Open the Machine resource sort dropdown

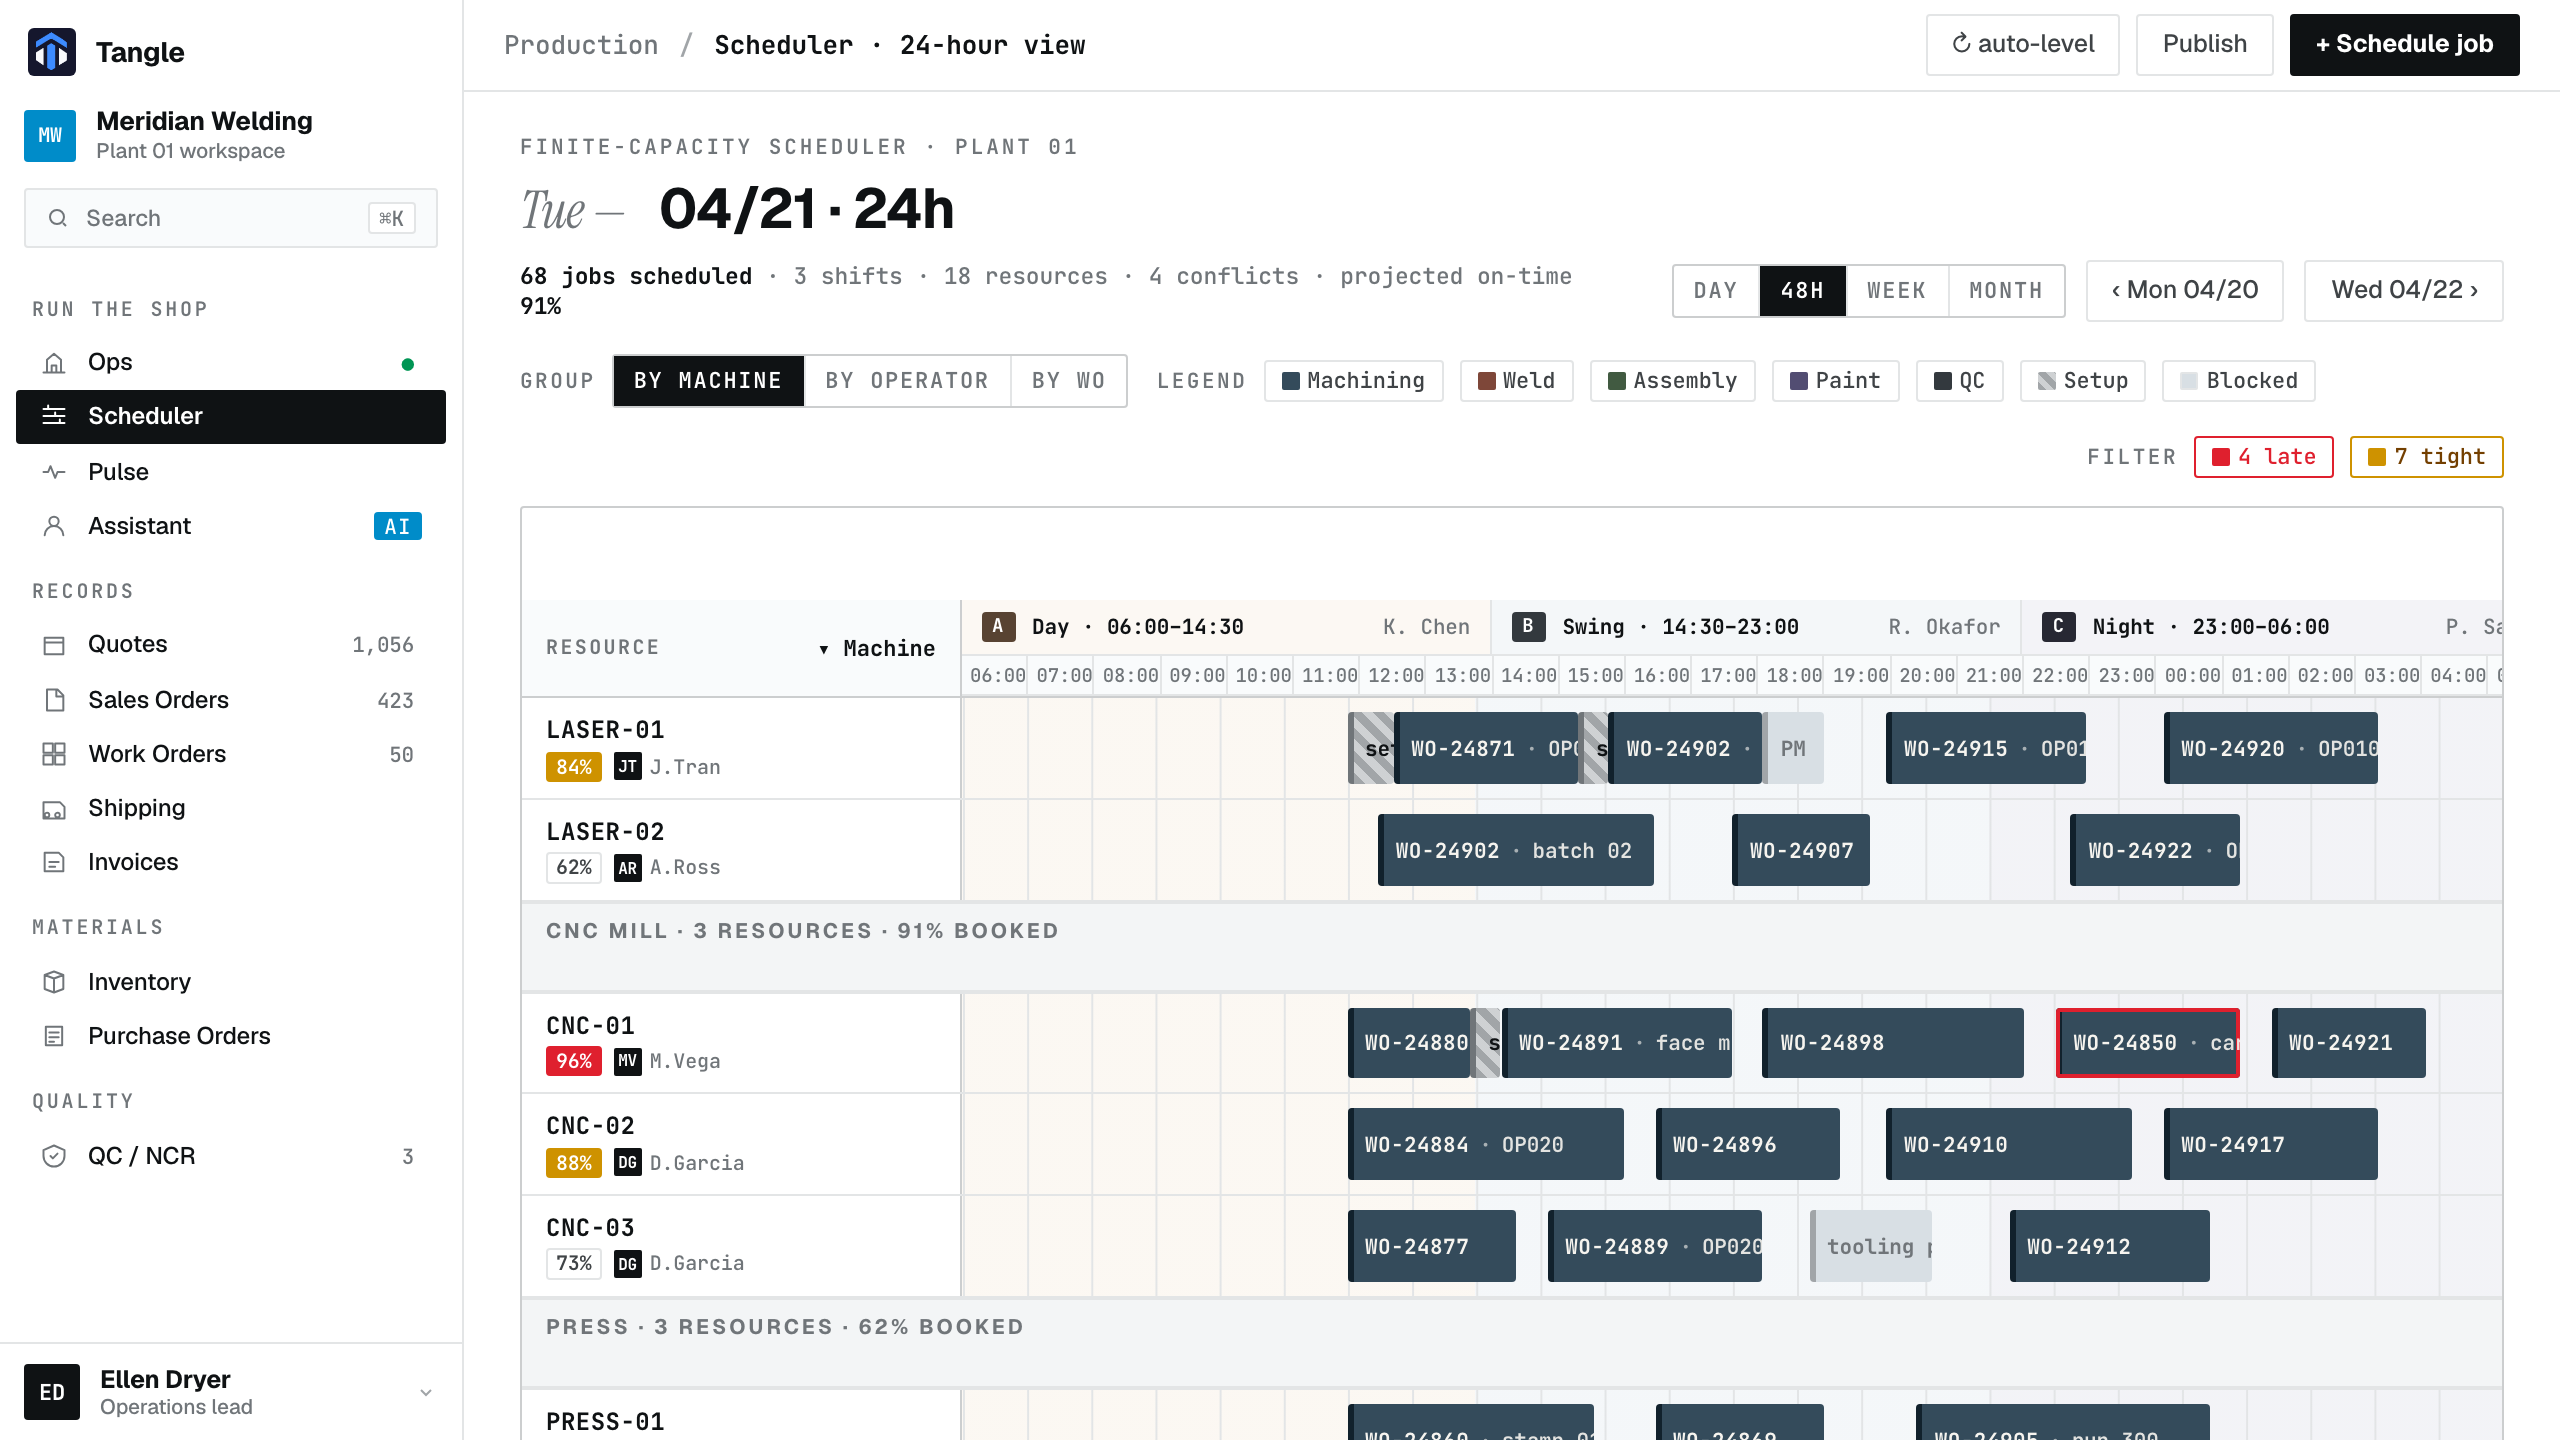click(877, 648)
